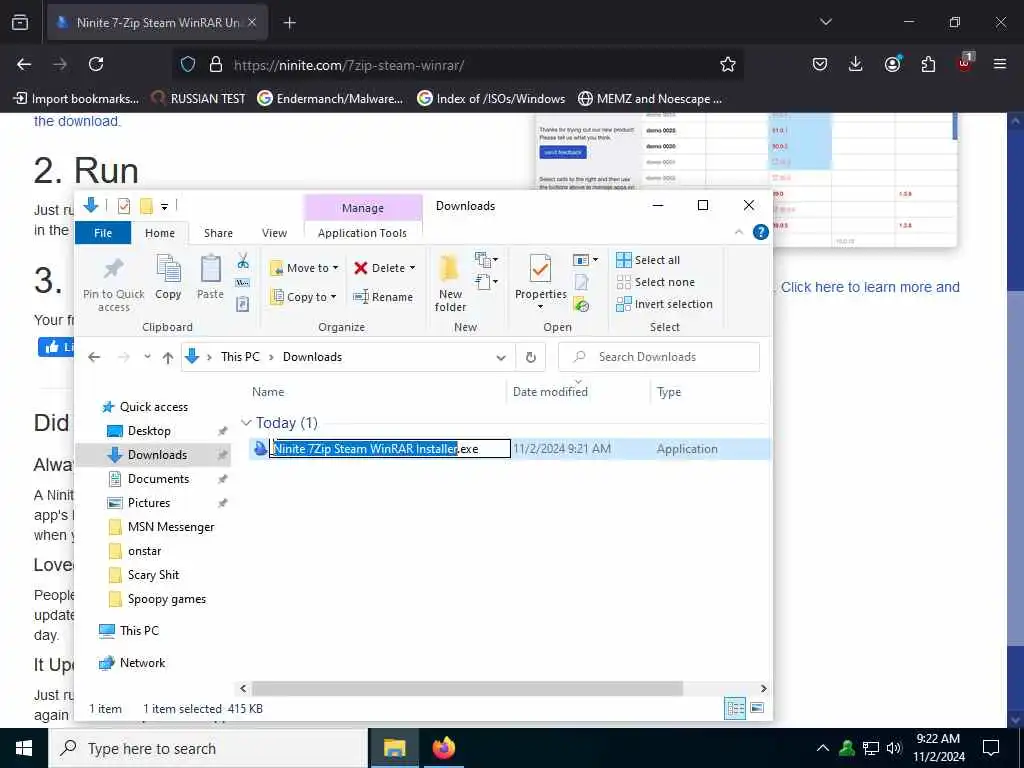Click the Paste shortcut icon
This screenshot has height=768, width=1024.
pos(243,304)
